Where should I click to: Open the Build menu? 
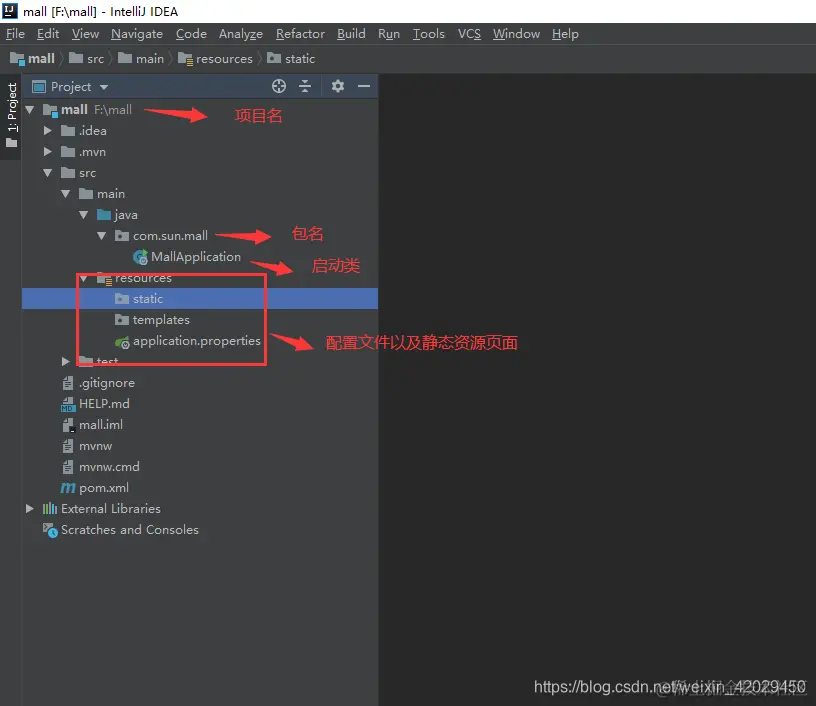click(351, 34)
